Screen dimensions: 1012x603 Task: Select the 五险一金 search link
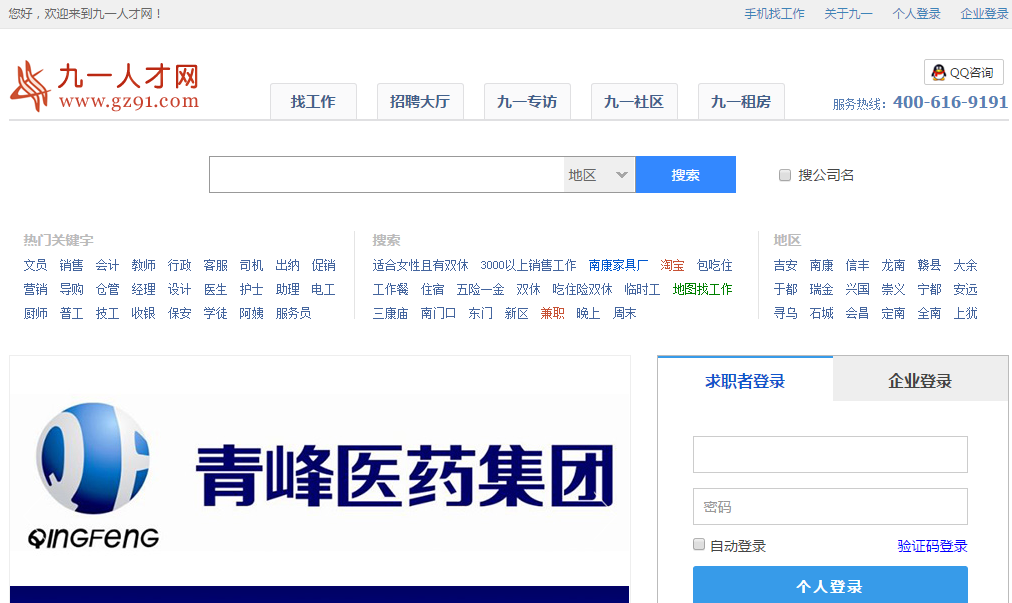pos(480,289)
